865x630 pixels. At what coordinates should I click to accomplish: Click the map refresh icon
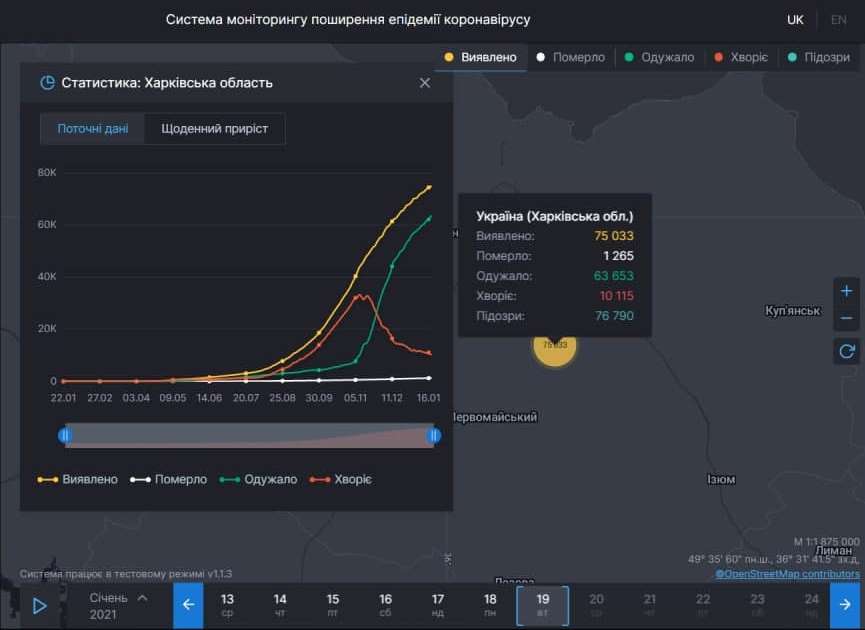tap(846, 351)
